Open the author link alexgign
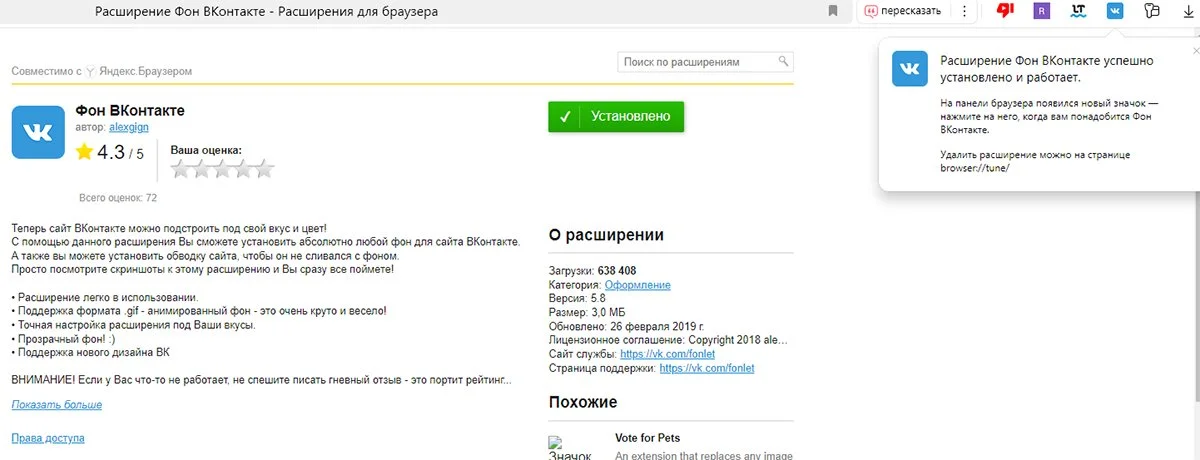 point(128,127)
